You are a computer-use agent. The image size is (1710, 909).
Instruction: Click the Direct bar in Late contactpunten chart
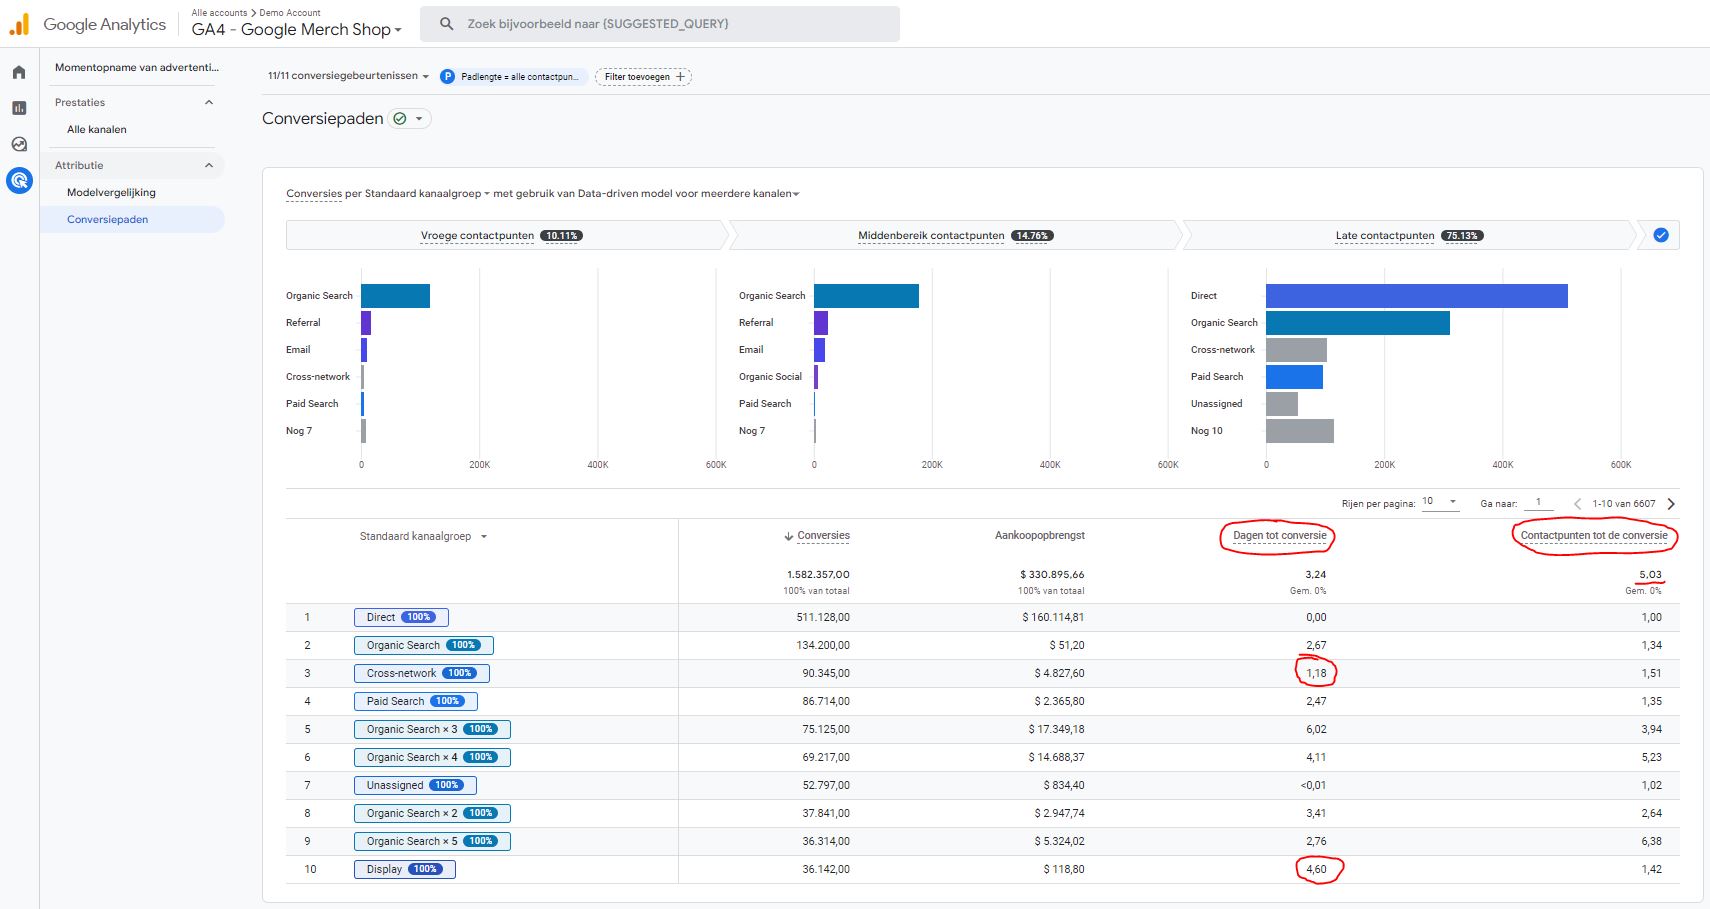tap(1416, 296)
